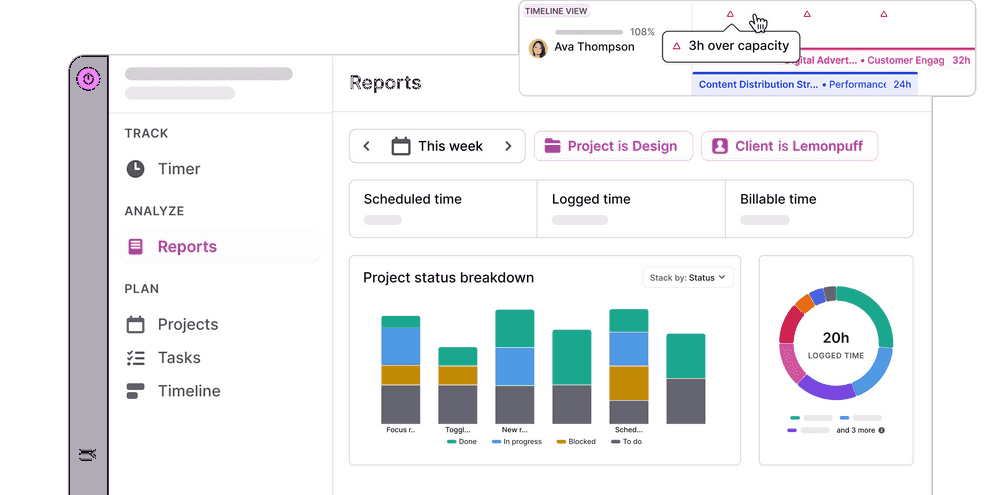Click the person icon in Client is Lemonpuff
Screen dimensions: 1000x495
pyautogui.click(x=719, y=146)
